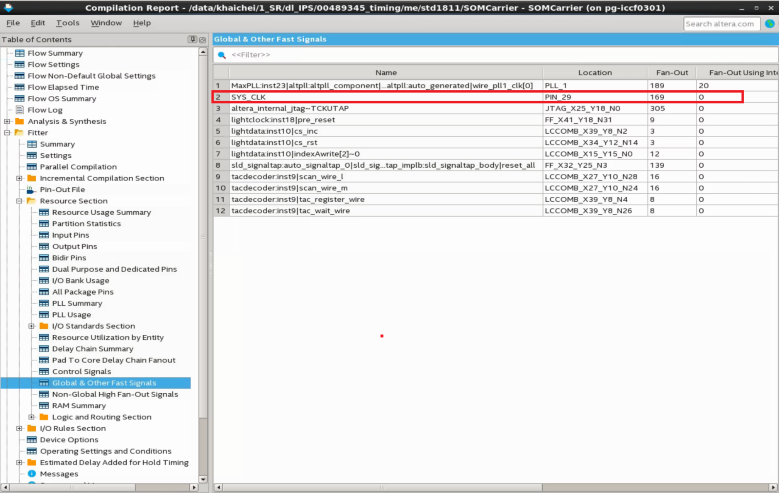Click Output Pins table icon

(44, 246)
